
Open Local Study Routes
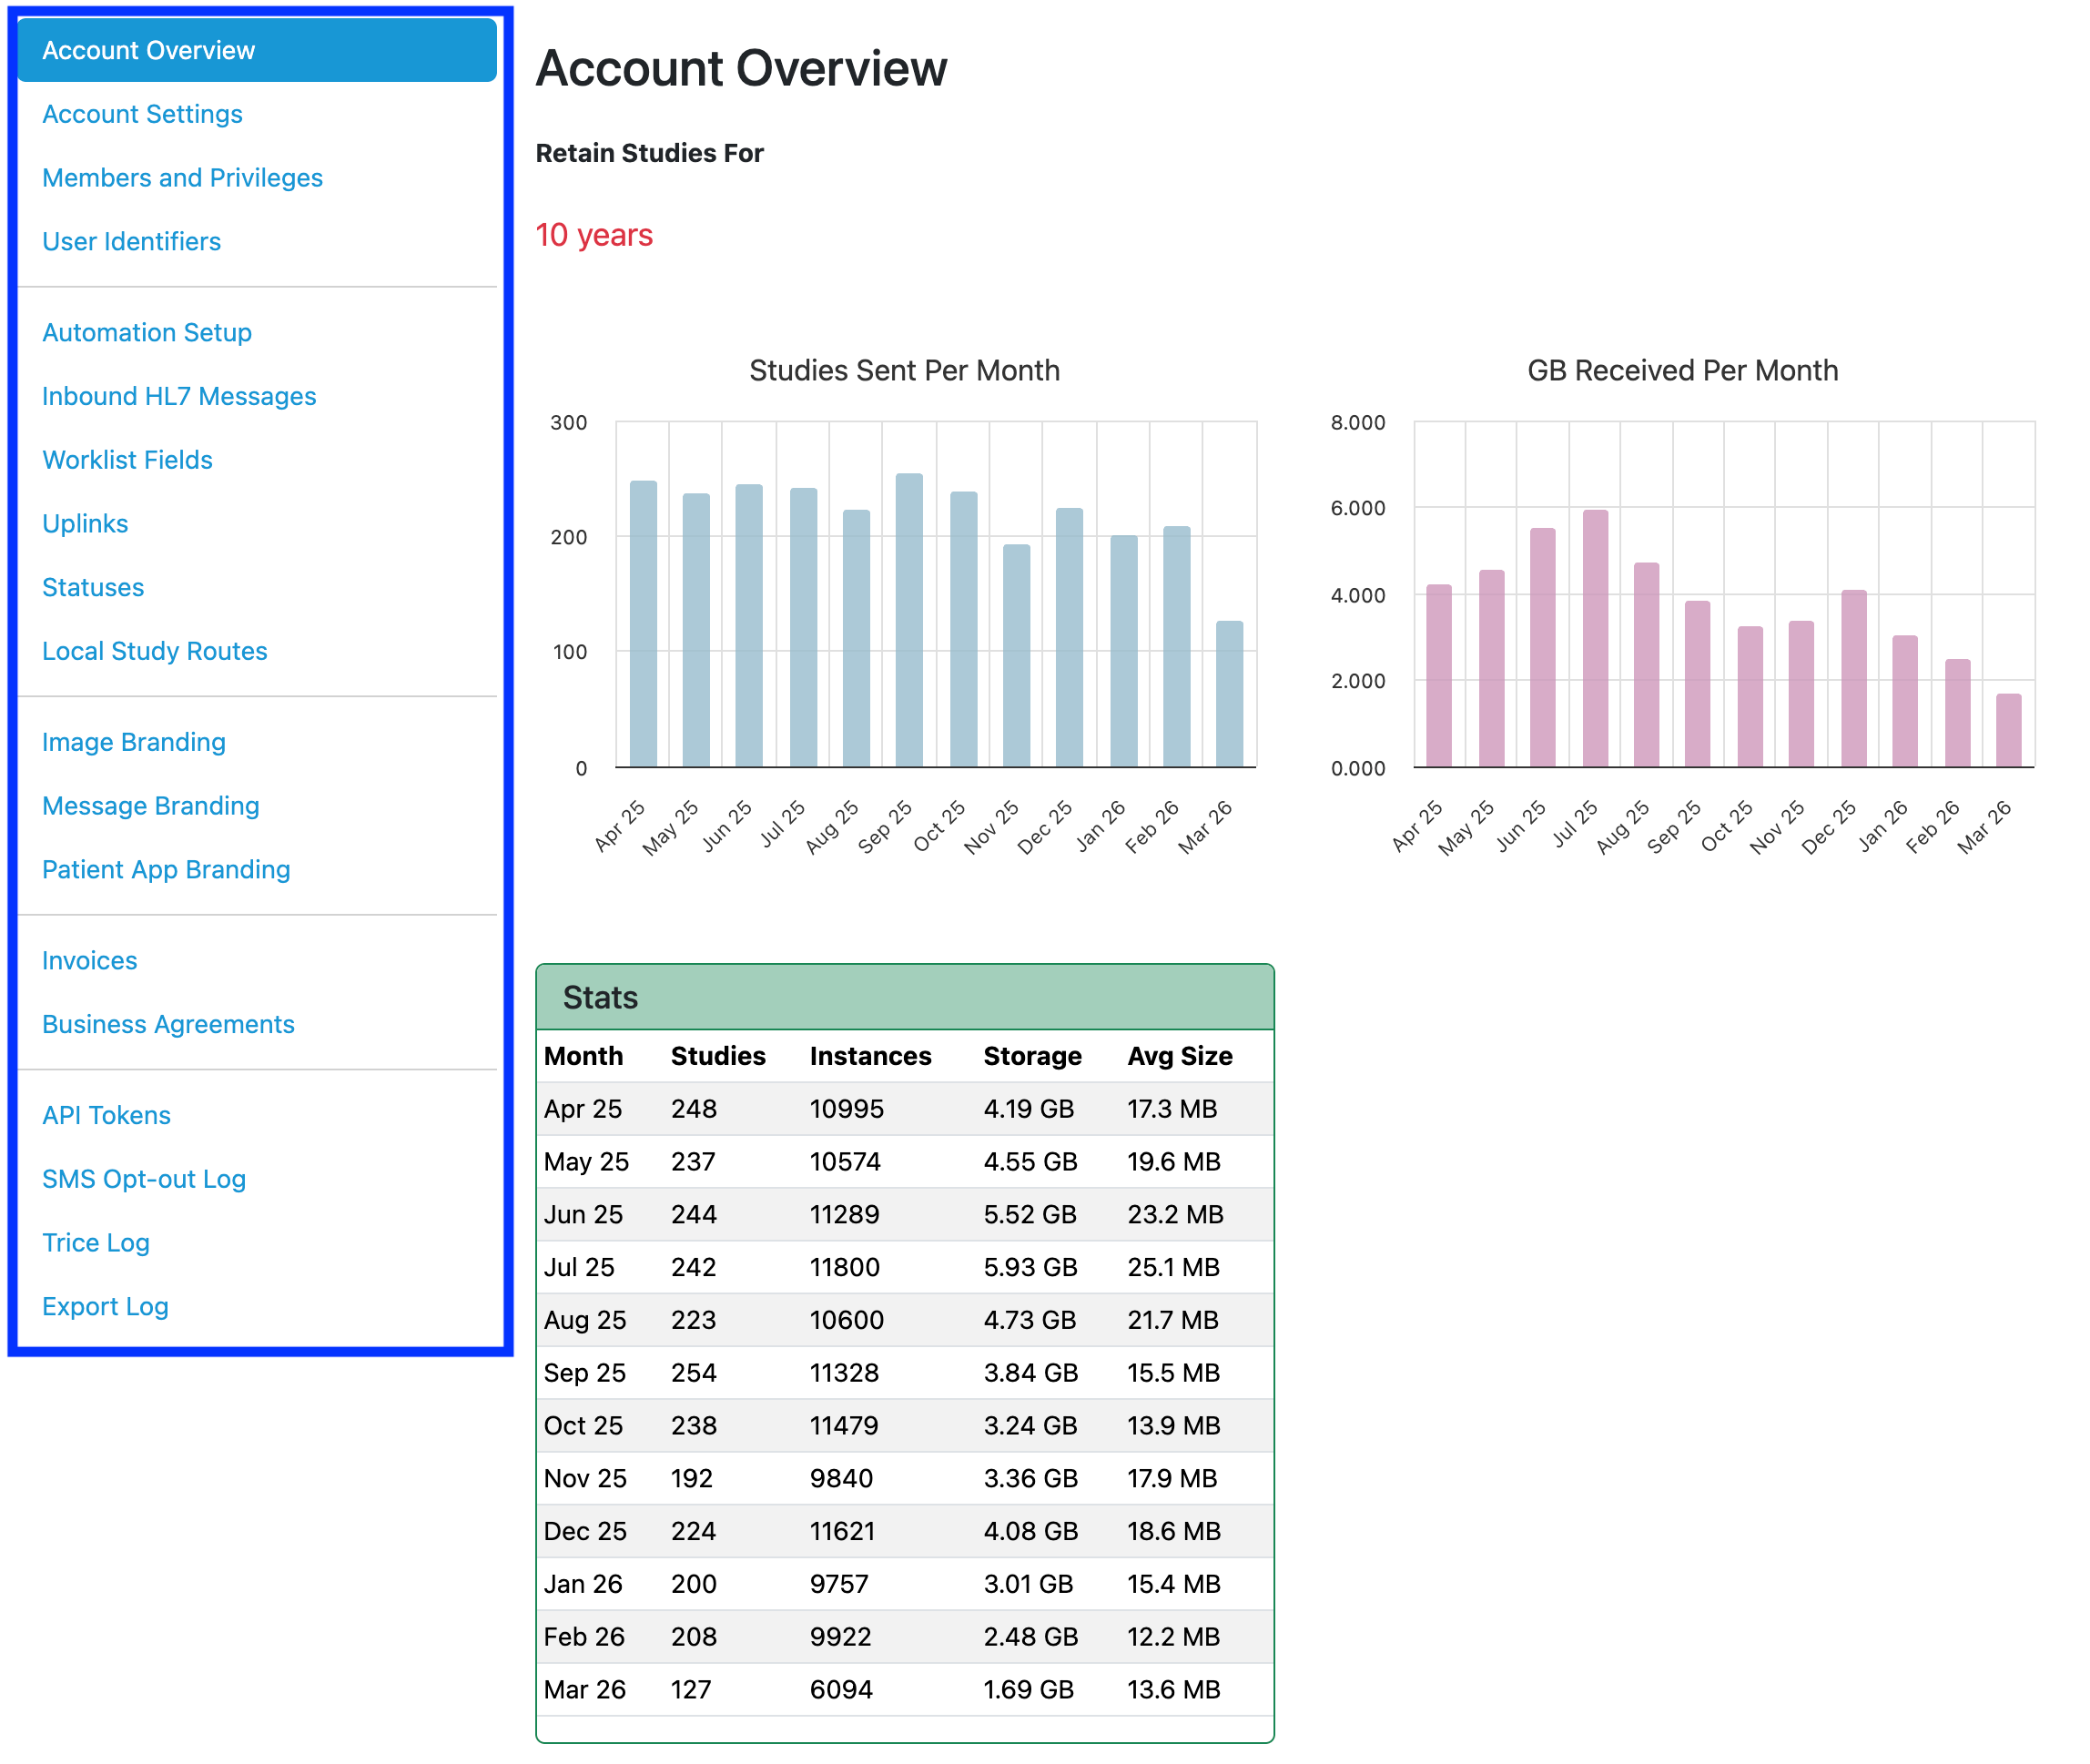(154, 651)
